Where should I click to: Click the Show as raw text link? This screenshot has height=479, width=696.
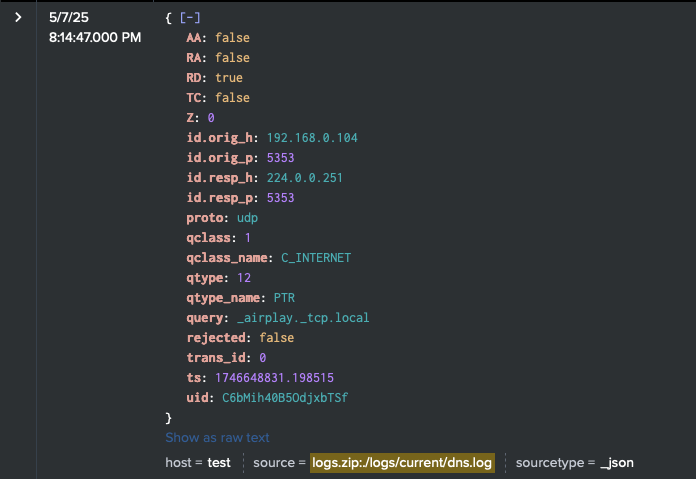click(x=217, y=438)
